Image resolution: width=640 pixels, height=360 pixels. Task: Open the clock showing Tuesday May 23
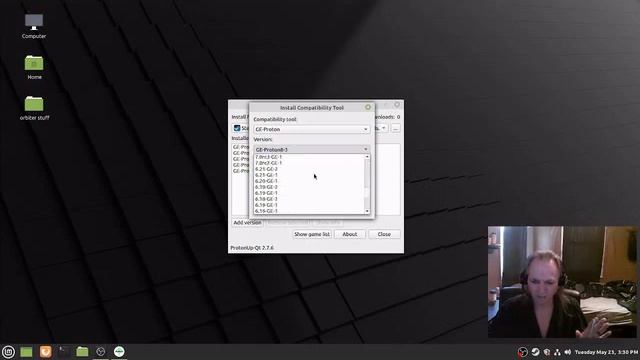tap(606, 352)
